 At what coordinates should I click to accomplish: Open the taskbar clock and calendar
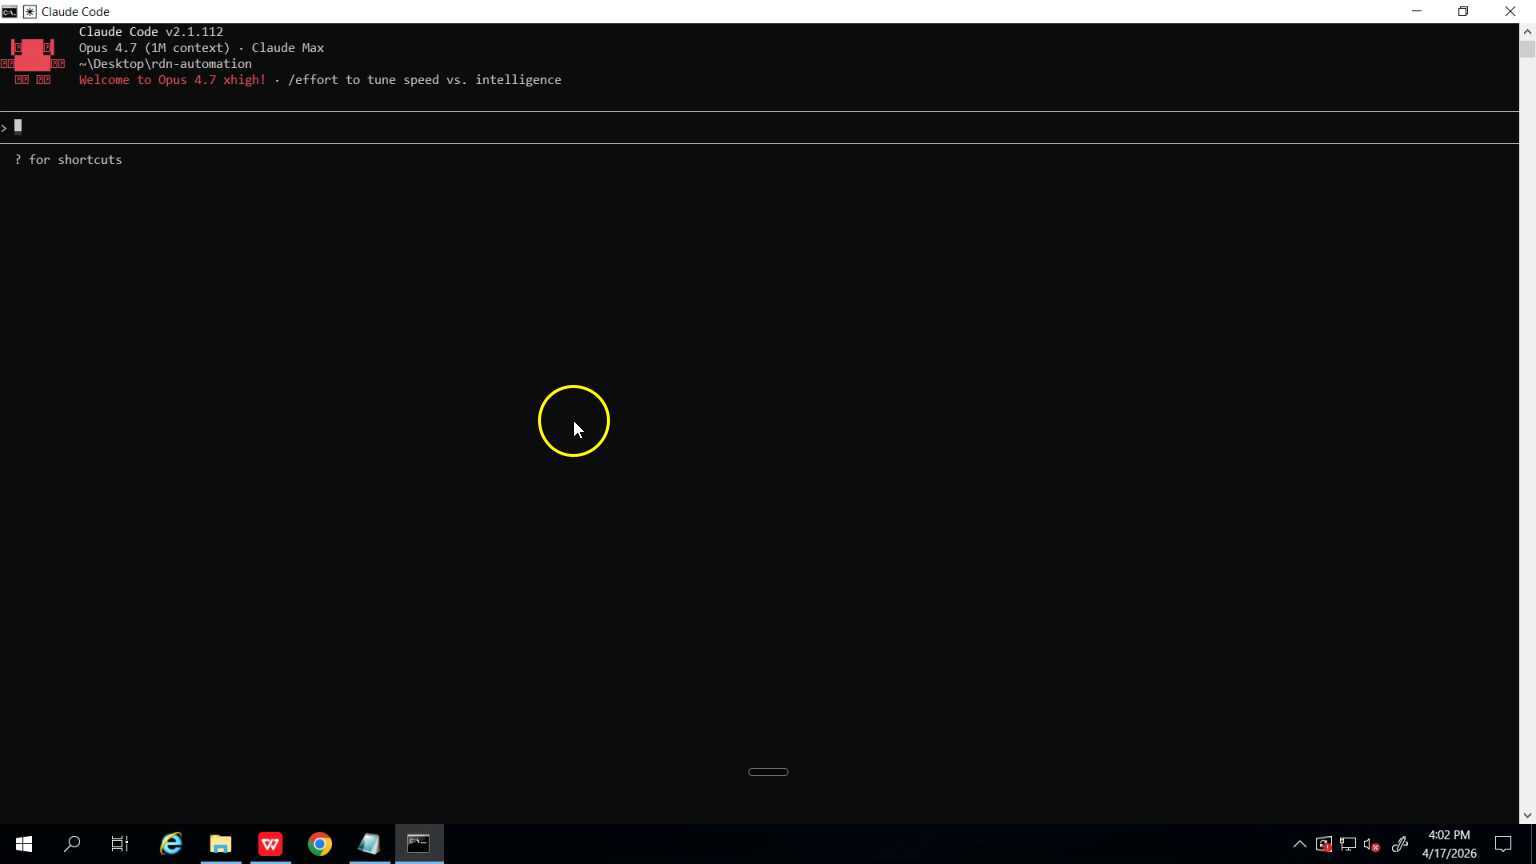(x=1449, y=844)
